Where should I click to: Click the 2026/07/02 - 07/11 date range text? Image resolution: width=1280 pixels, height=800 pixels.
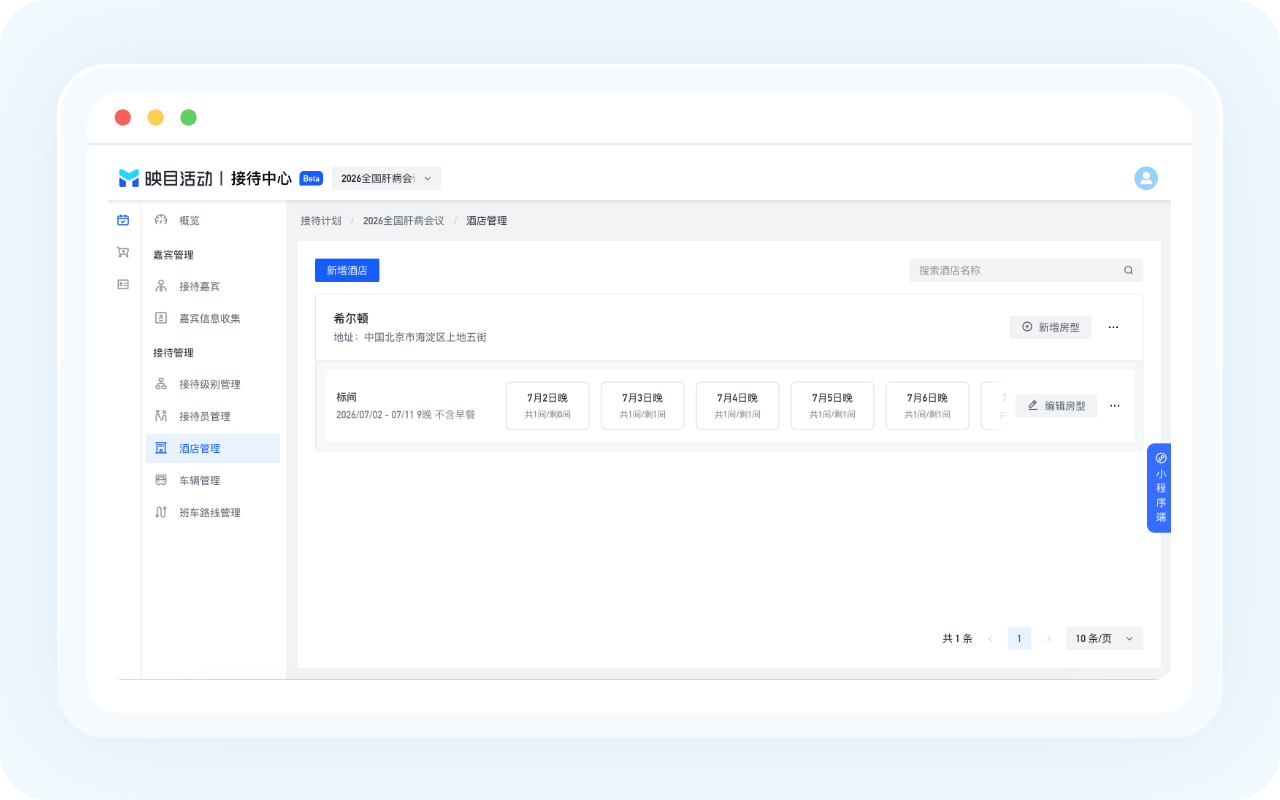(x=375, y=414)
